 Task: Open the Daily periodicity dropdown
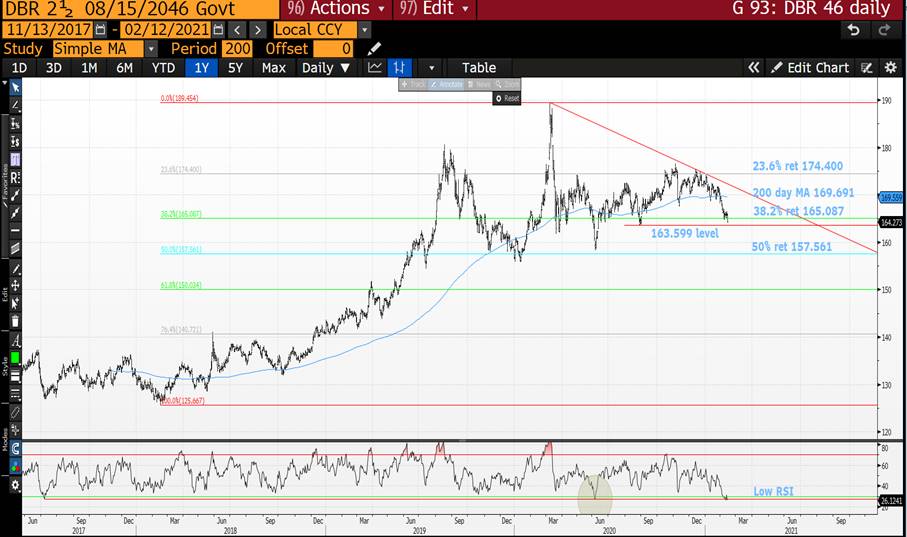[326, 67]
